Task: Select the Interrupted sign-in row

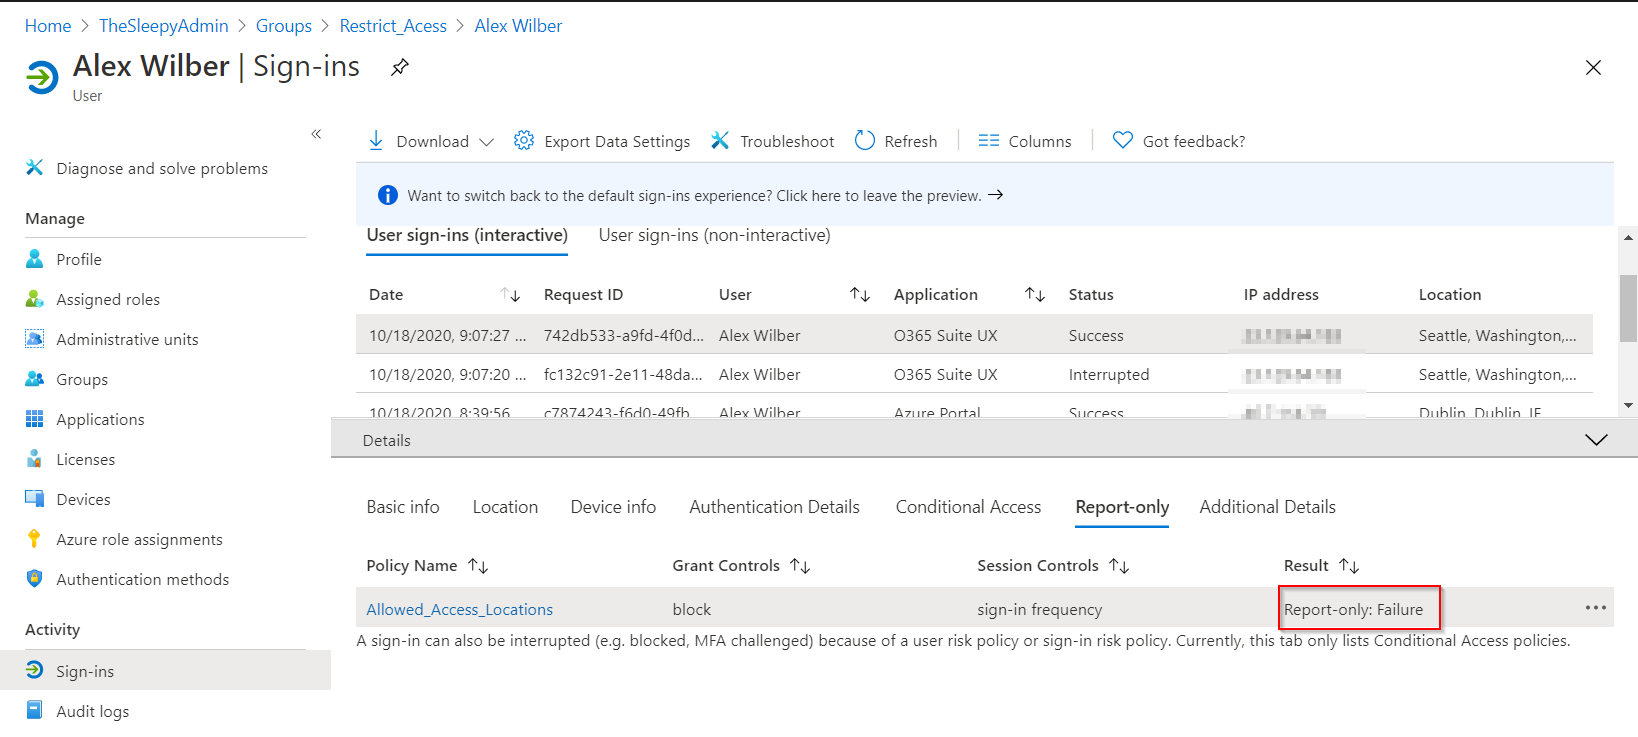Action: click(x=974, y=374)
